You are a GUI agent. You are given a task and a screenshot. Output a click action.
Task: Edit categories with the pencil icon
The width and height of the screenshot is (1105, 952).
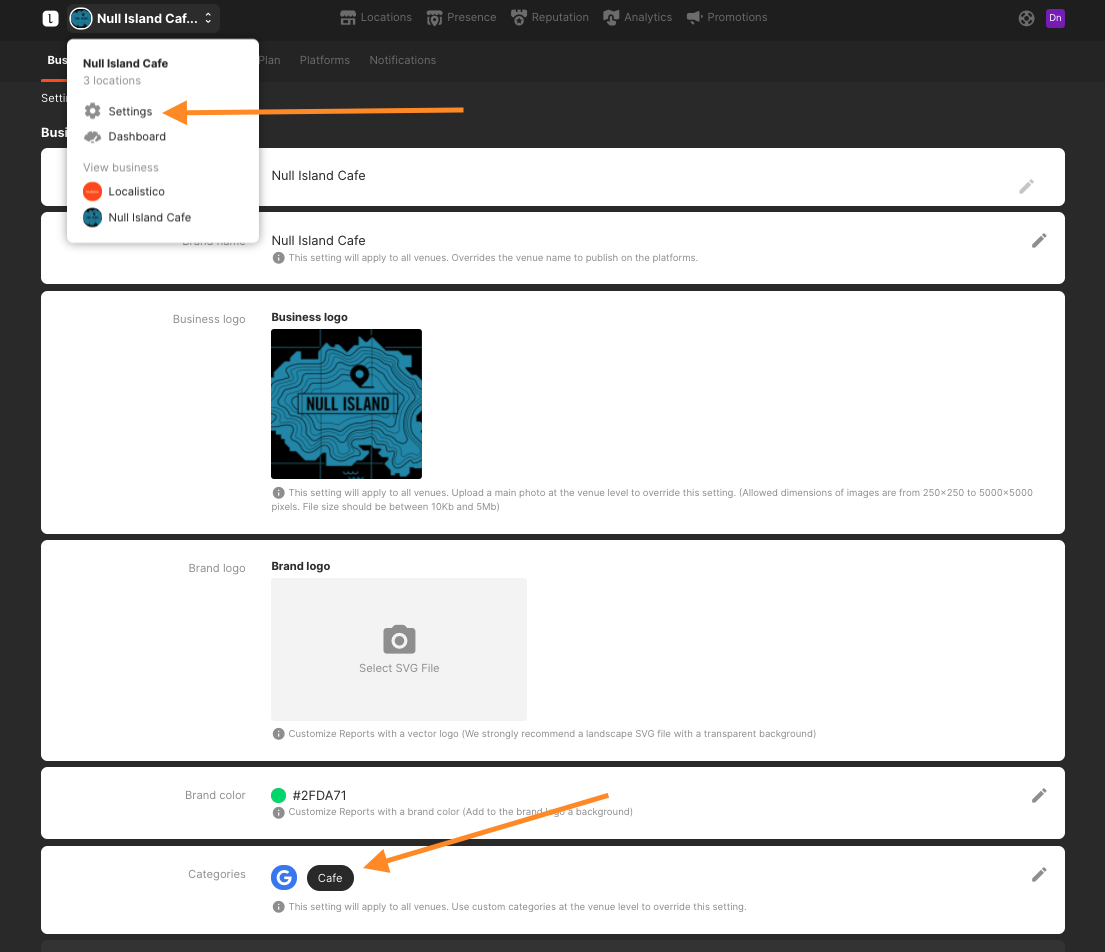1039,874
